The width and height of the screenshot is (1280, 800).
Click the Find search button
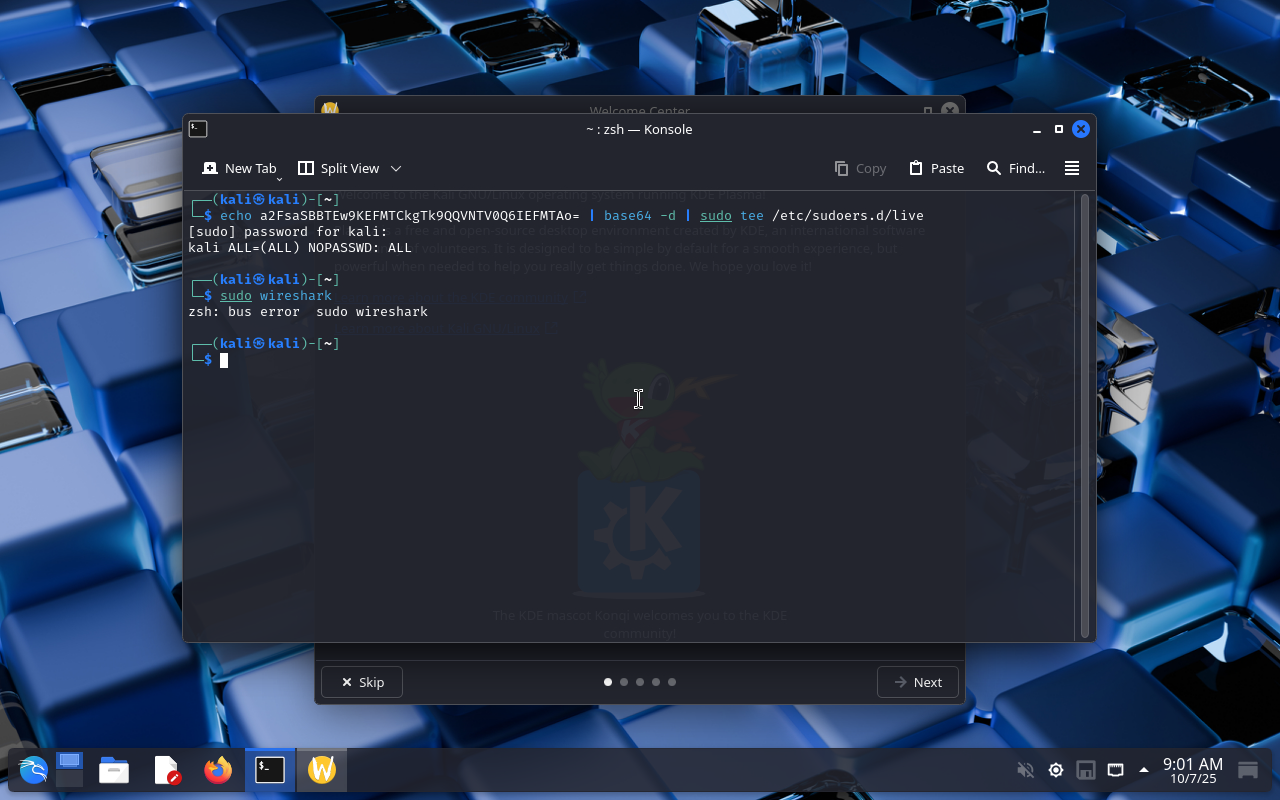tap(1015, 168)
